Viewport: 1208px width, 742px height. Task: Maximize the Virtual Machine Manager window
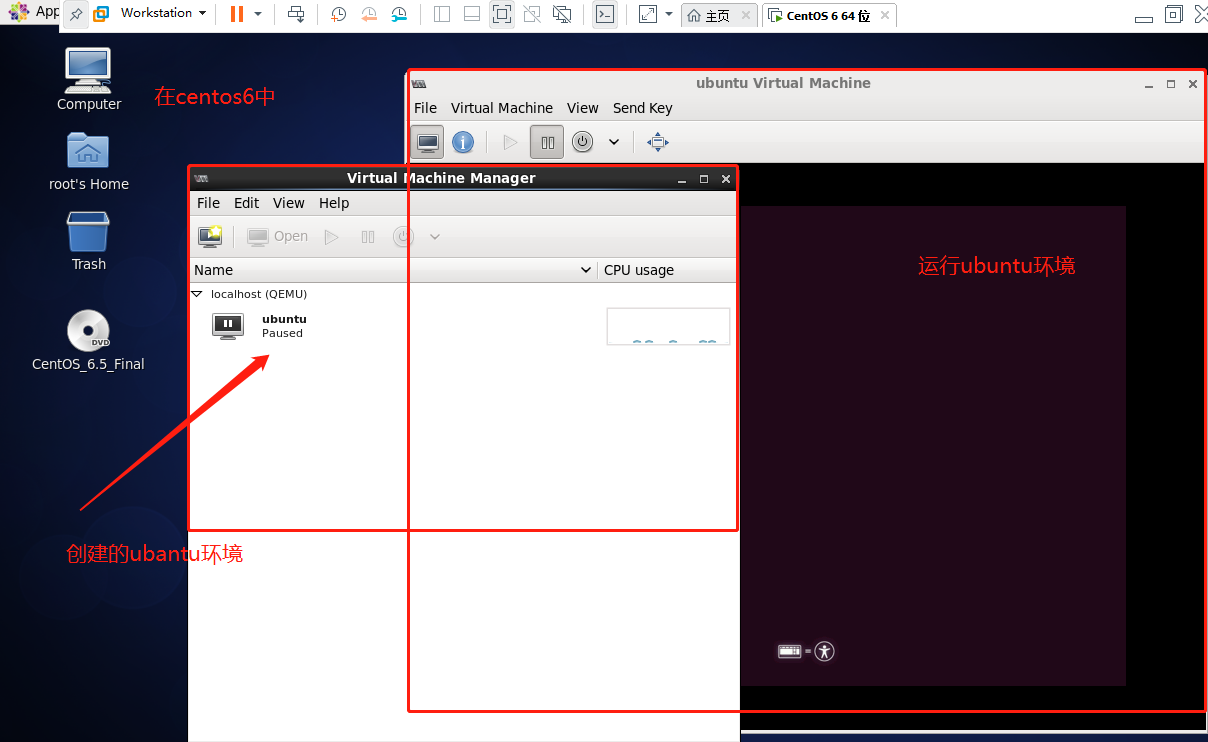tap(704, 179)
